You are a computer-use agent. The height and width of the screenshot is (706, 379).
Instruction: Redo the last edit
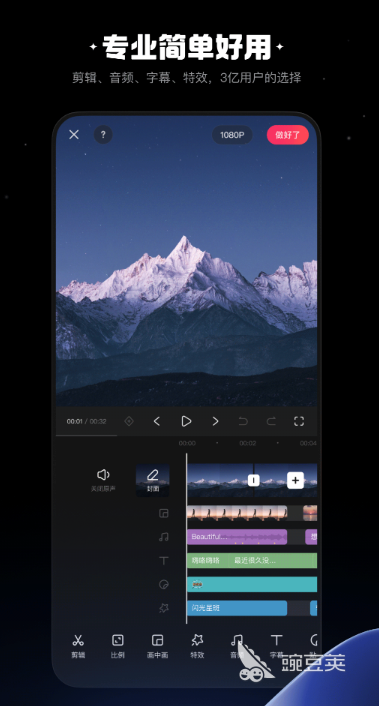[271, 421]
